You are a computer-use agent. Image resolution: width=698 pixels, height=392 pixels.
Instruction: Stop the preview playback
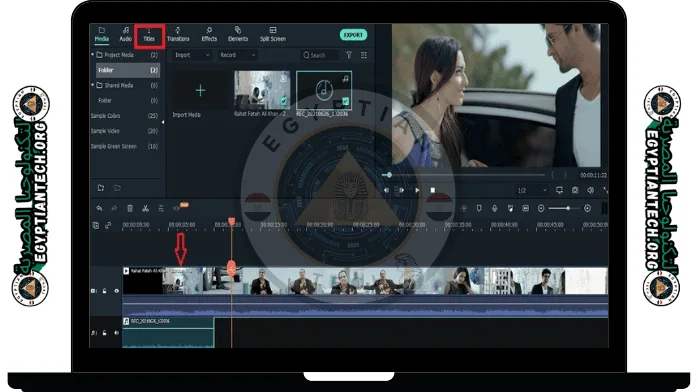(433, 190)
